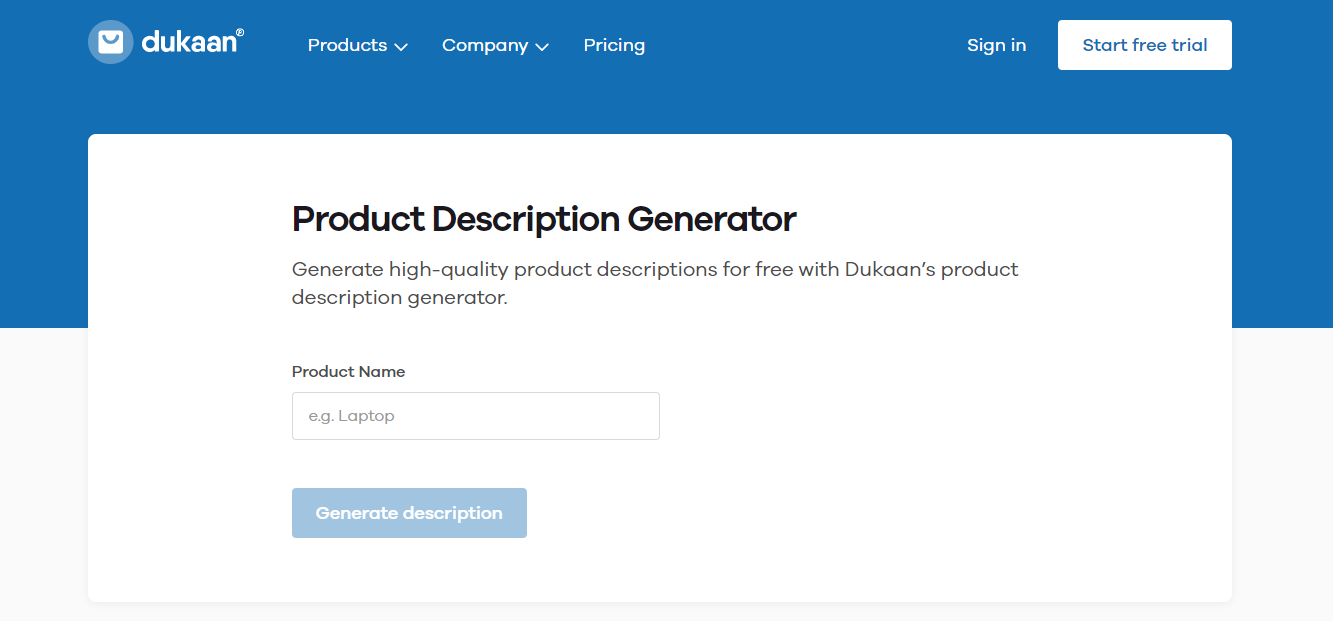Click the "e.g. Laptop" placeholder text
1333x621 pixels.
pos(352,416)
